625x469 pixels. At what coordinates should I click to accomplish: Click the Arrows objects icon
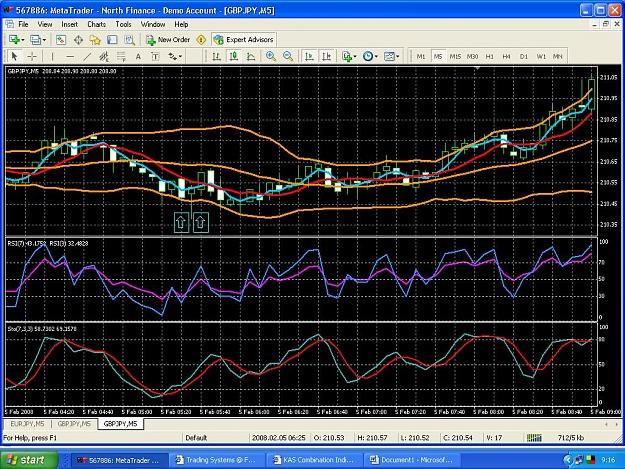coord(172,57)
